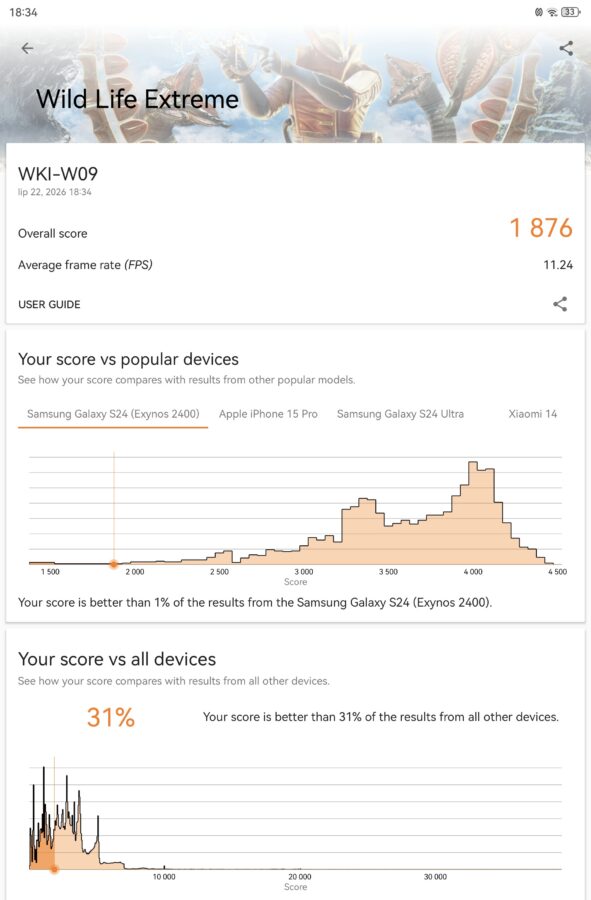The image size is (591, 900).
Task: Tap the Average frame rate (FPS) row
Action: pos(296,265)
